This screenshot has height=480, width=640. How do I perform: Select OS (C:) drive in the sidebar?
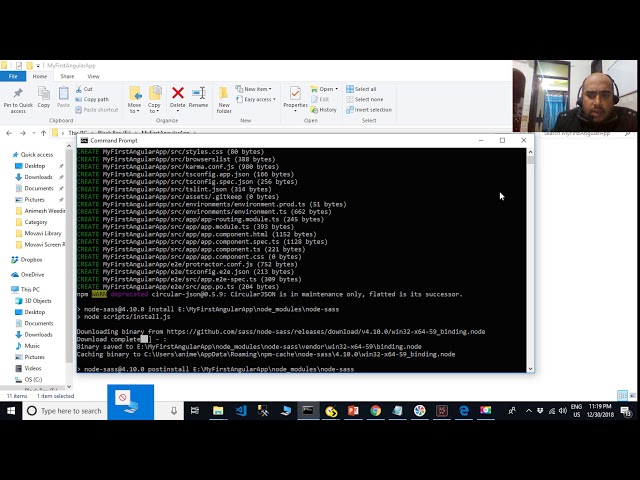click(33, 380)
